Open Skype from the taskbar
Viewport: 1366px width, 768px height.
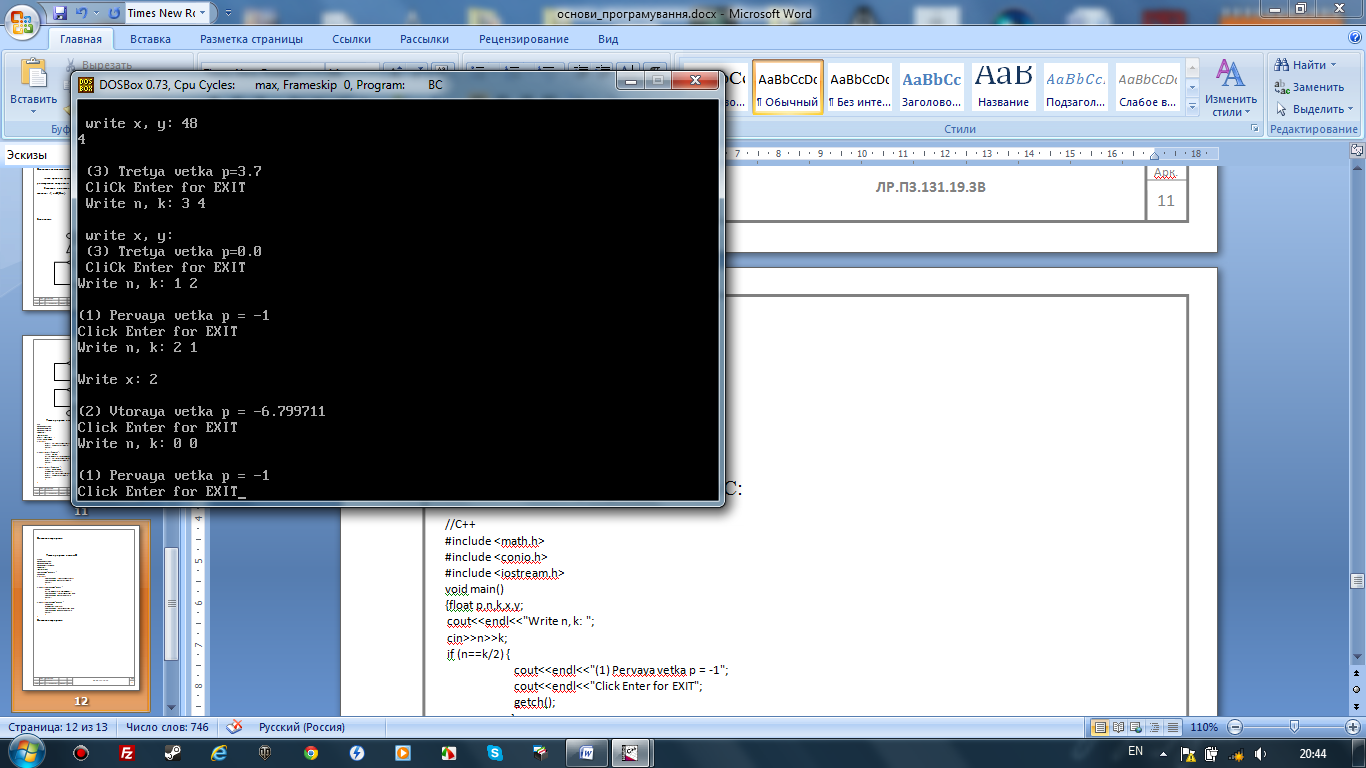[495, 753]
